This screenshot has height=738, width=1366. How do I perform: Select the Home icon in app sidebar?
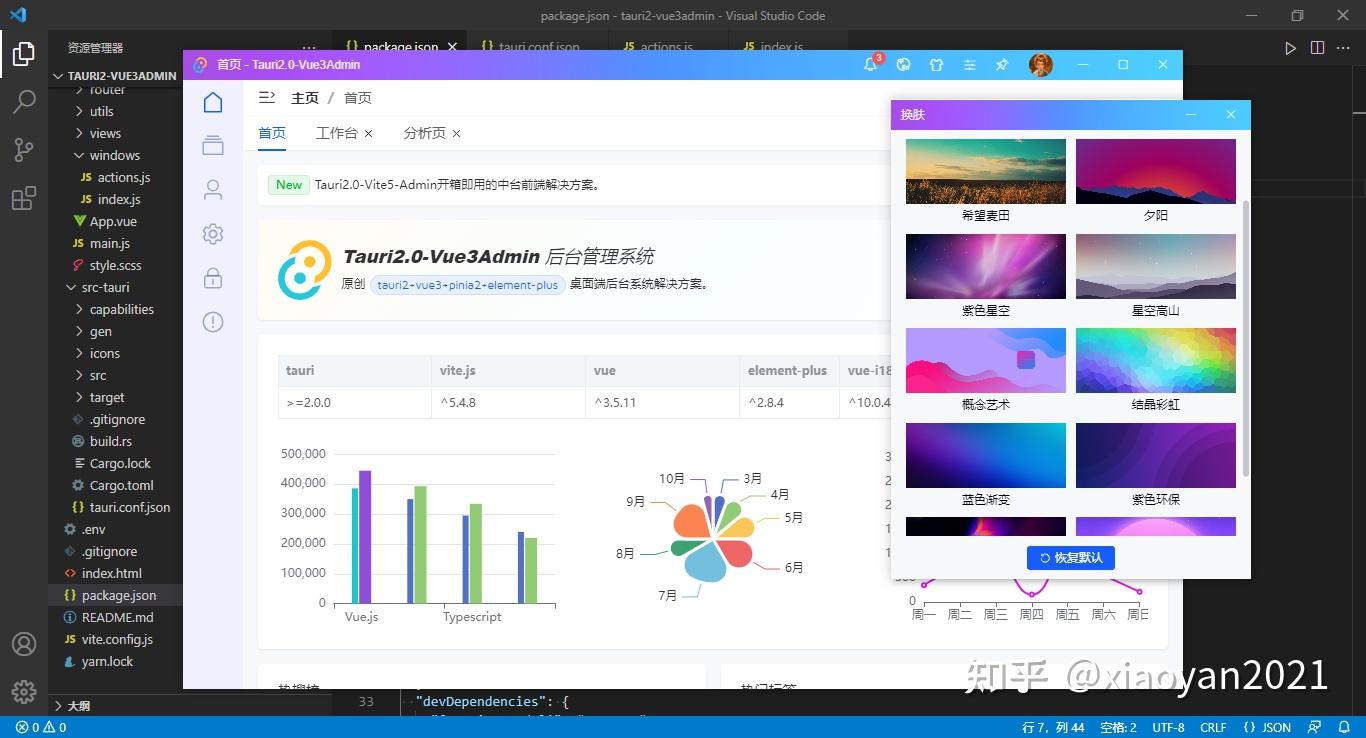212,101
